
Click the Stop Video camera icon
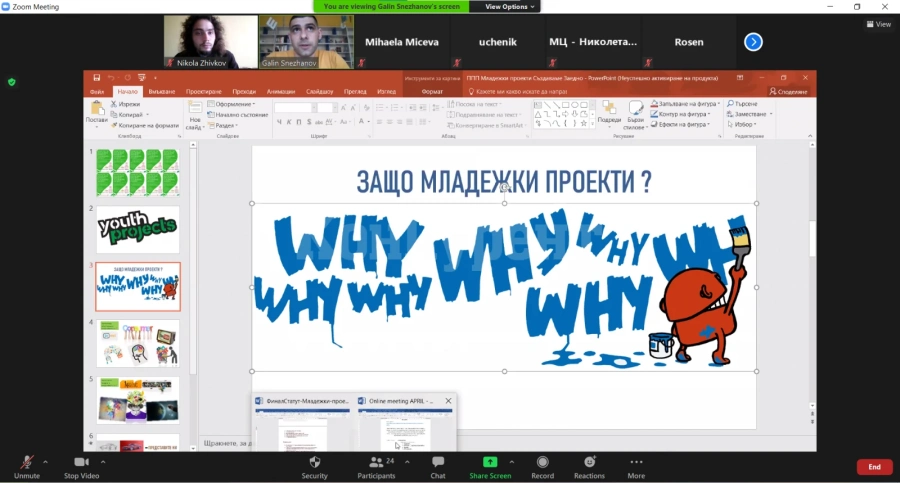click(82, 462)
